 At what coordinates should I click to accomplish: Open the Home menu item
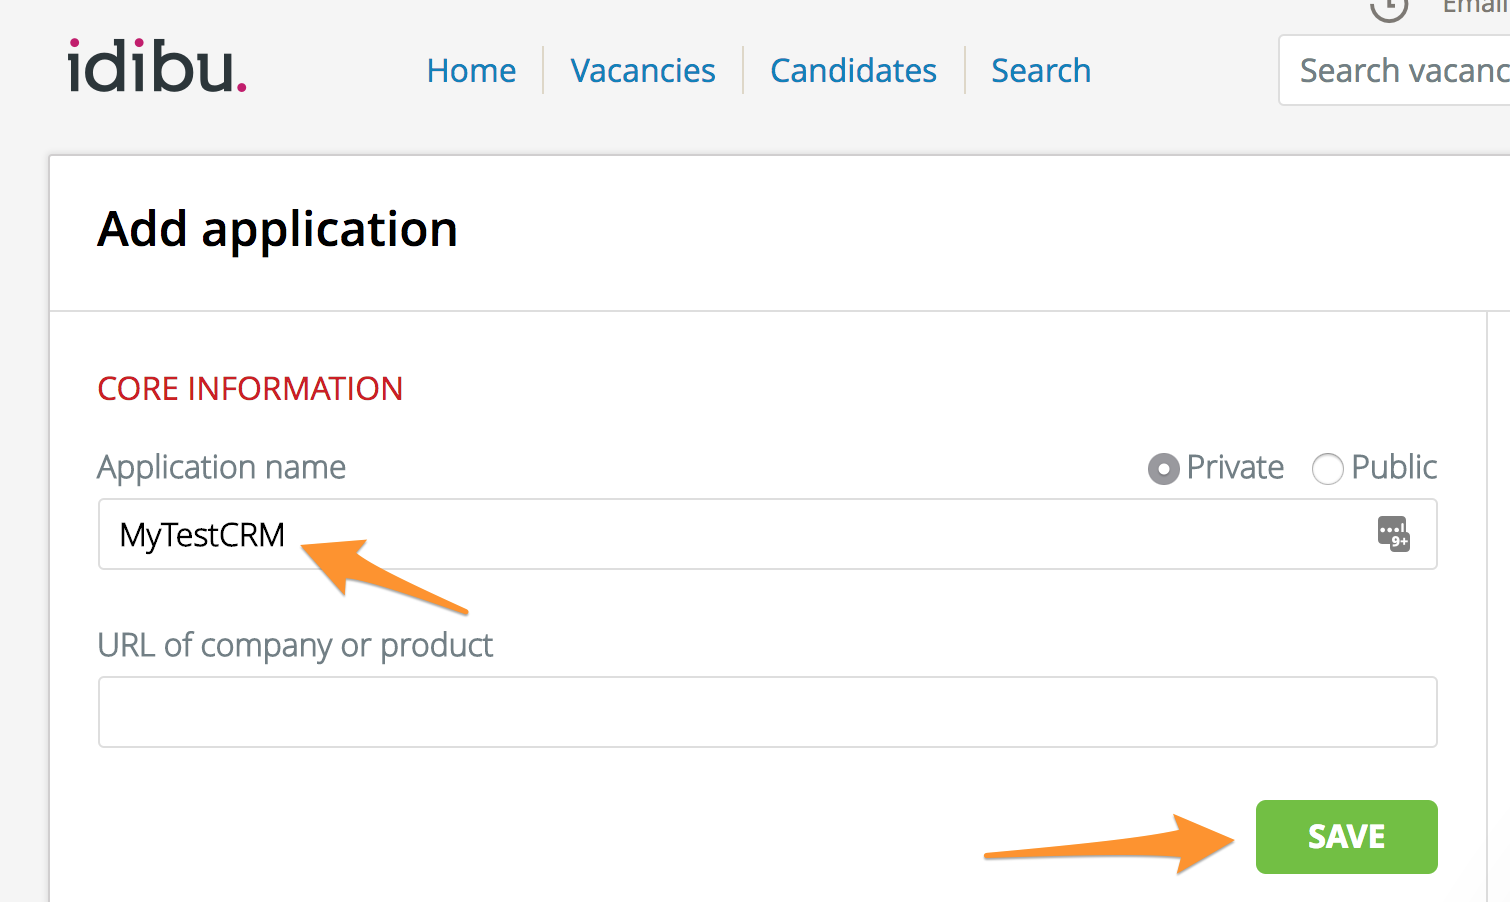(471, 71)
